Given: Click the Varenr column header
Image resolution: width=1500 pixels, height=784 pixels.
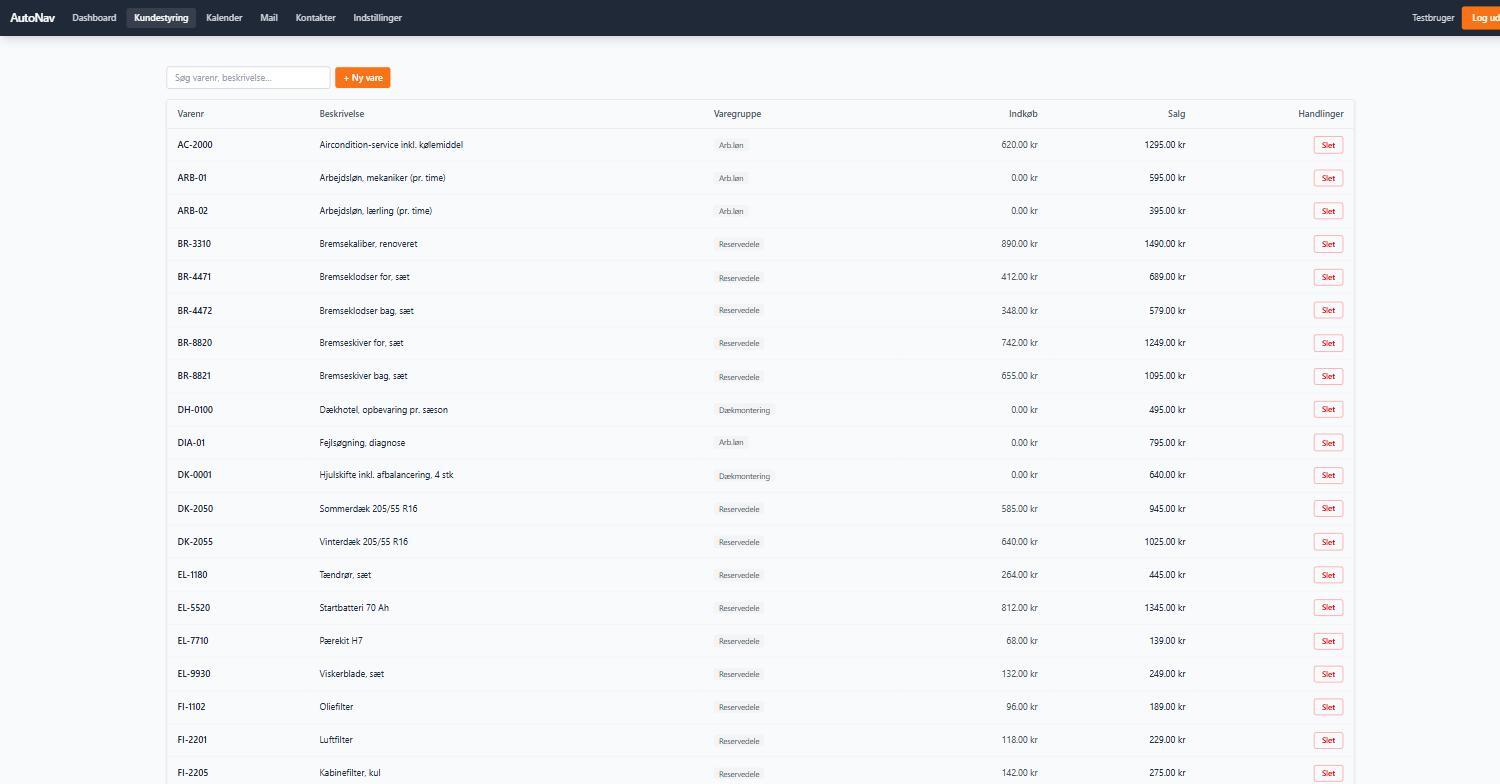Looking at the screenshot, I should coord(190,114).
